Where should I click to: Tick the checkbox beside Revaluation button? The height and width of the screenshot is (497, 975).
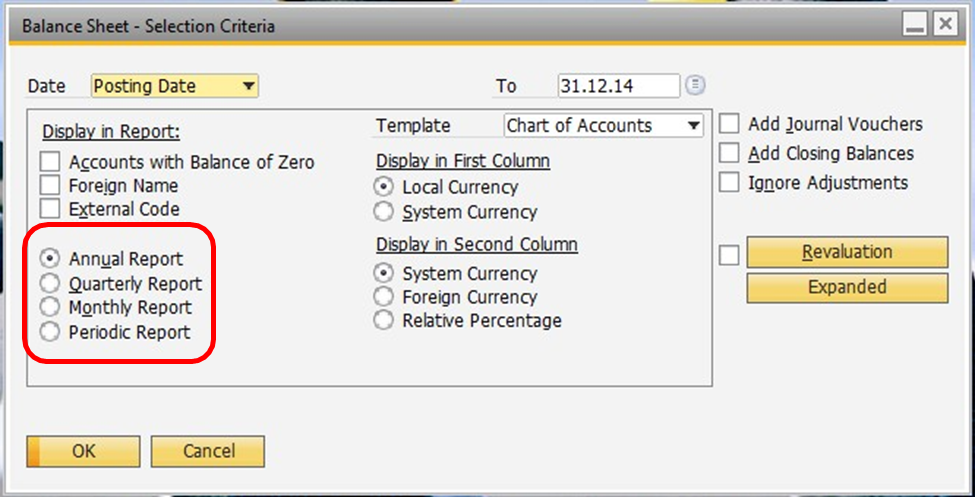pos(730,255)
